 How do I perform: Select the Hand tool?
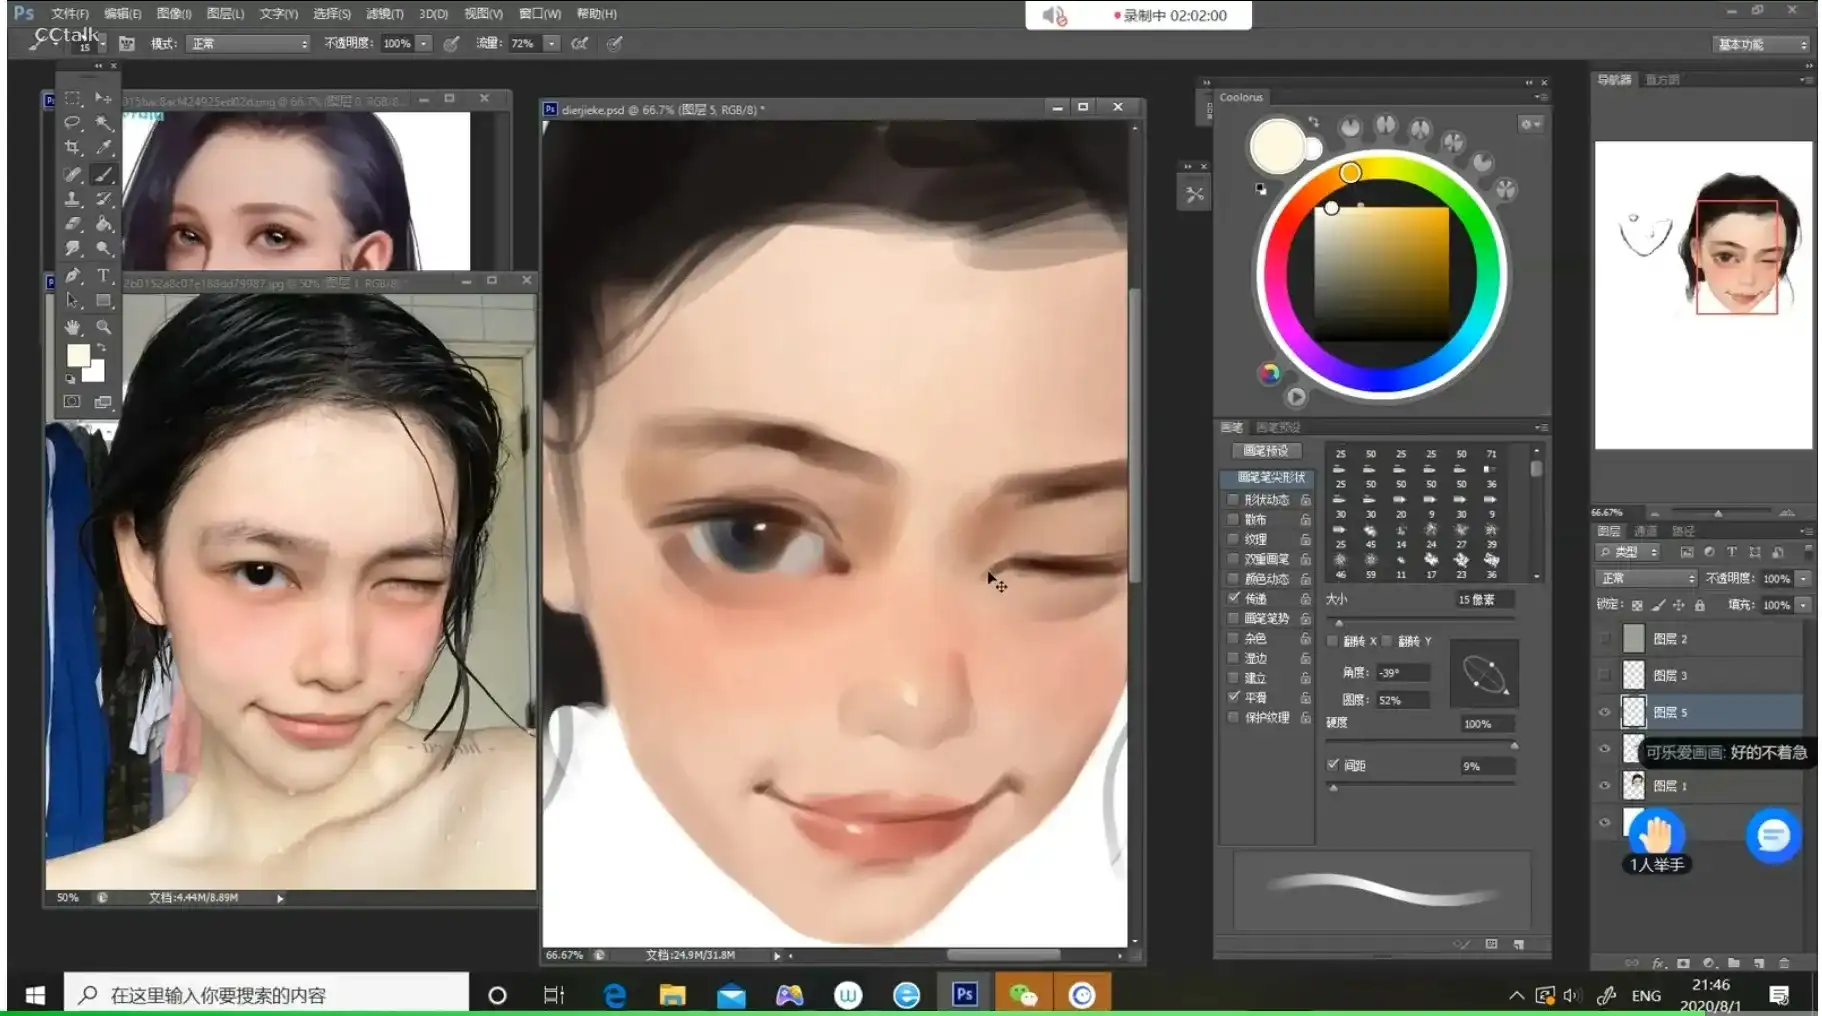[x=72, y=327]
